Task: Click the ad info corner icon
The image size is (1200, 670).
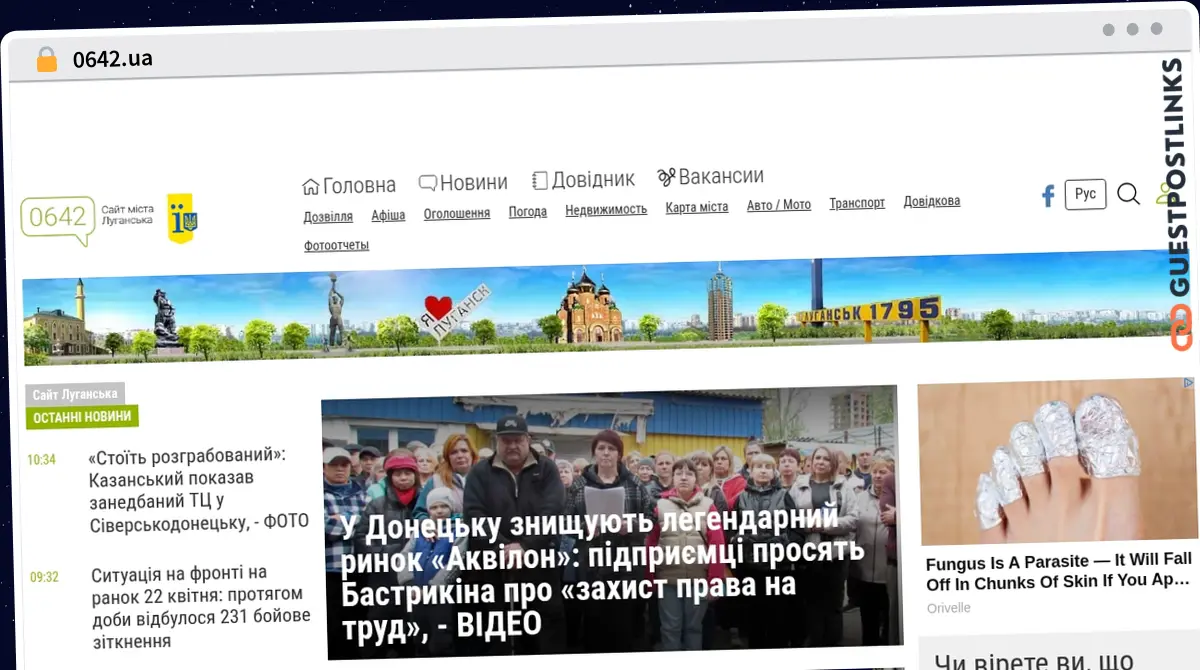Action: [x=1188, y=383]
